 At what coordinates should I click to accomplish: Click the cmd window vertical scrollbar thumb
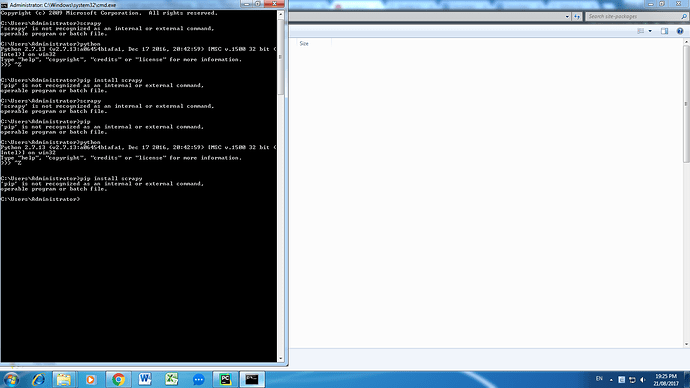(x=280, y=58)
